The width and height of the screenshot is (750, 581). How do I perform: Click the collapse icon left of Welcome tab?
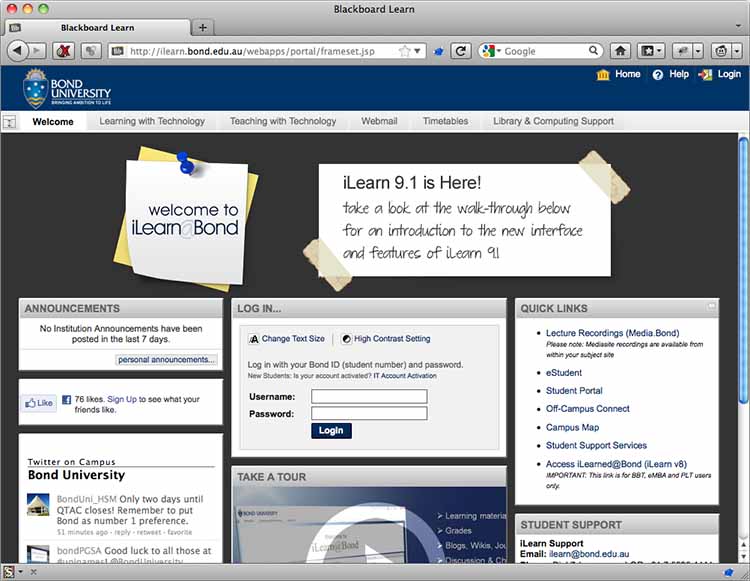(10, 122)
